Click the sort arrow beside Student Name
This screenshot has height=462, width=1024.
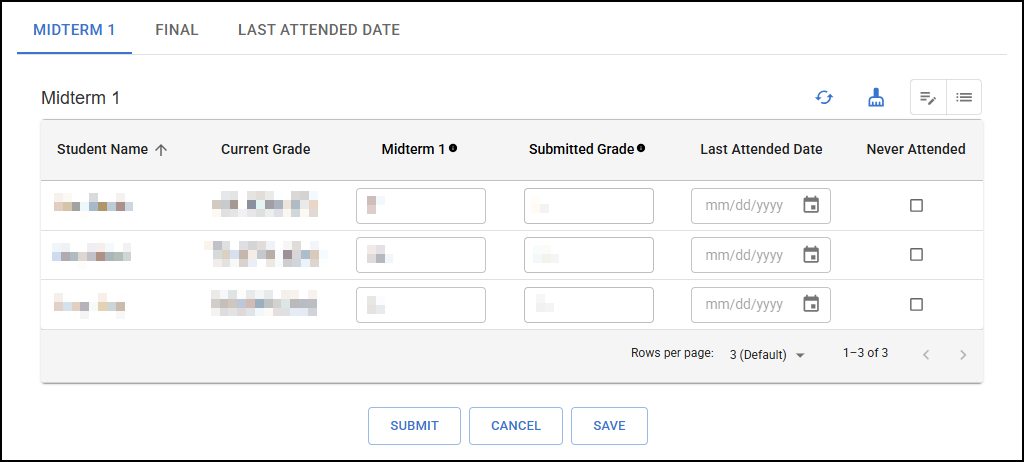(161, 150)
